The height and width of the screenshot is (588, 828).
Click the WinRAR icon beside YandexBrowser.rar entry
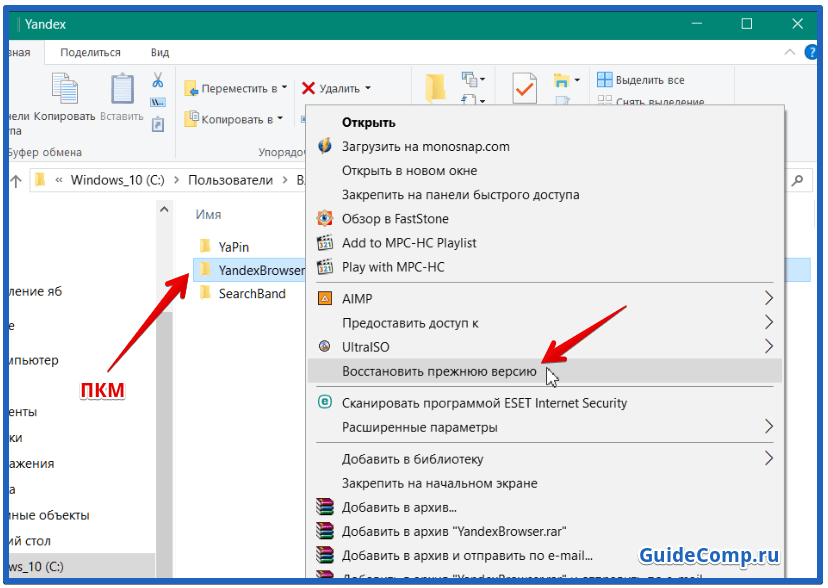(x=325, y=530)
